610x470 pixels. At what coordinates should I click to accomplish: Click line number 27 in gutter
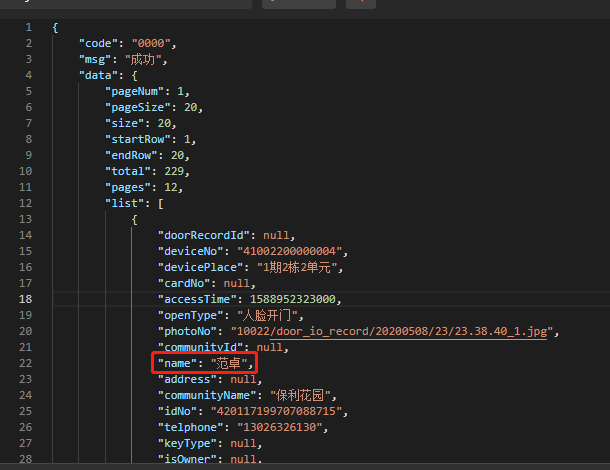[x=25, y=443]
